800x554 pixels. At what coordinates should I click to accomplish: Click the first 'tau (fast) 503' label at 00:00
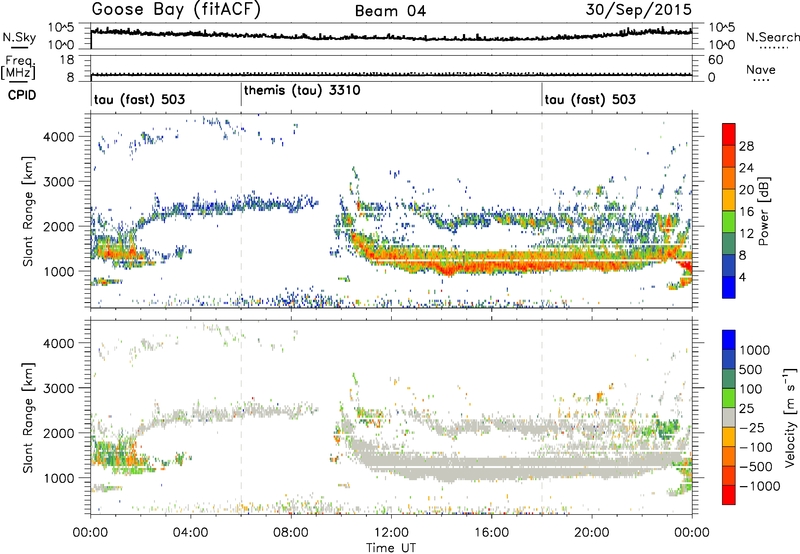pyautogui.click(x=139, y=99)
